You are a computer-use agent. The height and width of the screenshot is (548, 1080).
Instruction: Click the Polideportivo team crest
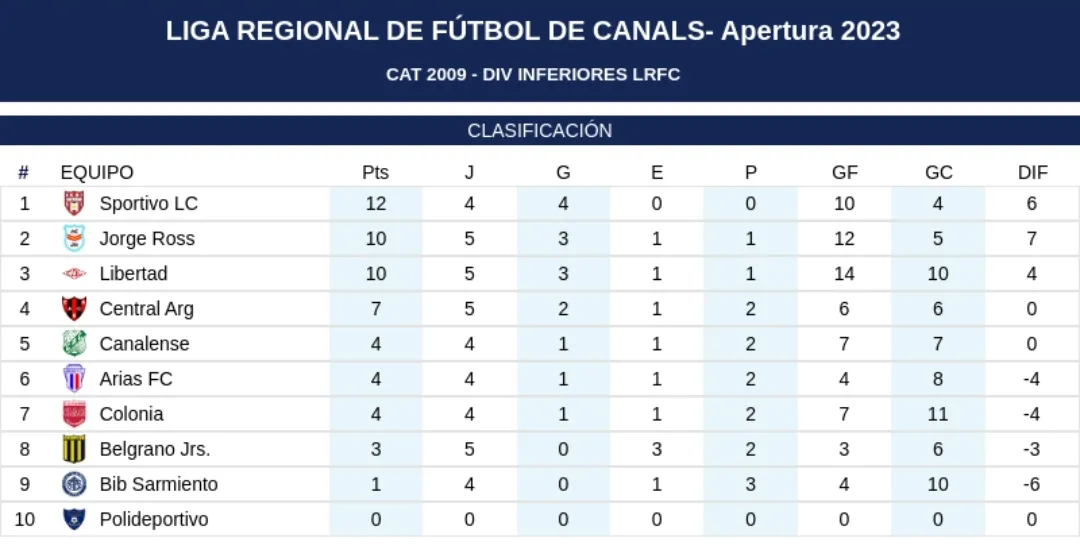point(74,520)
